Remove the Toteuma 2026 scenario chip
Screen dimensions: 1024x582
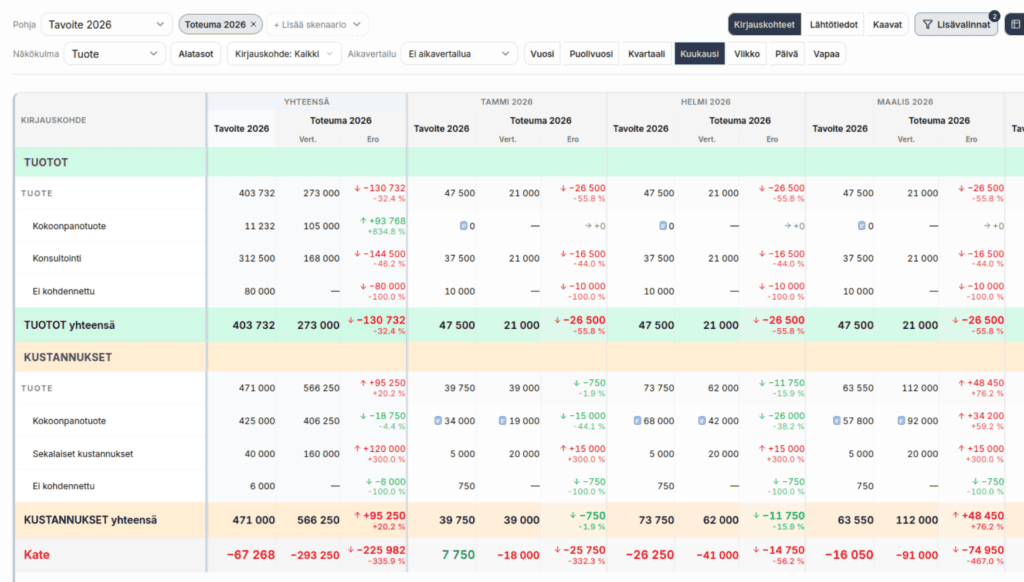[x=253, y=25]
